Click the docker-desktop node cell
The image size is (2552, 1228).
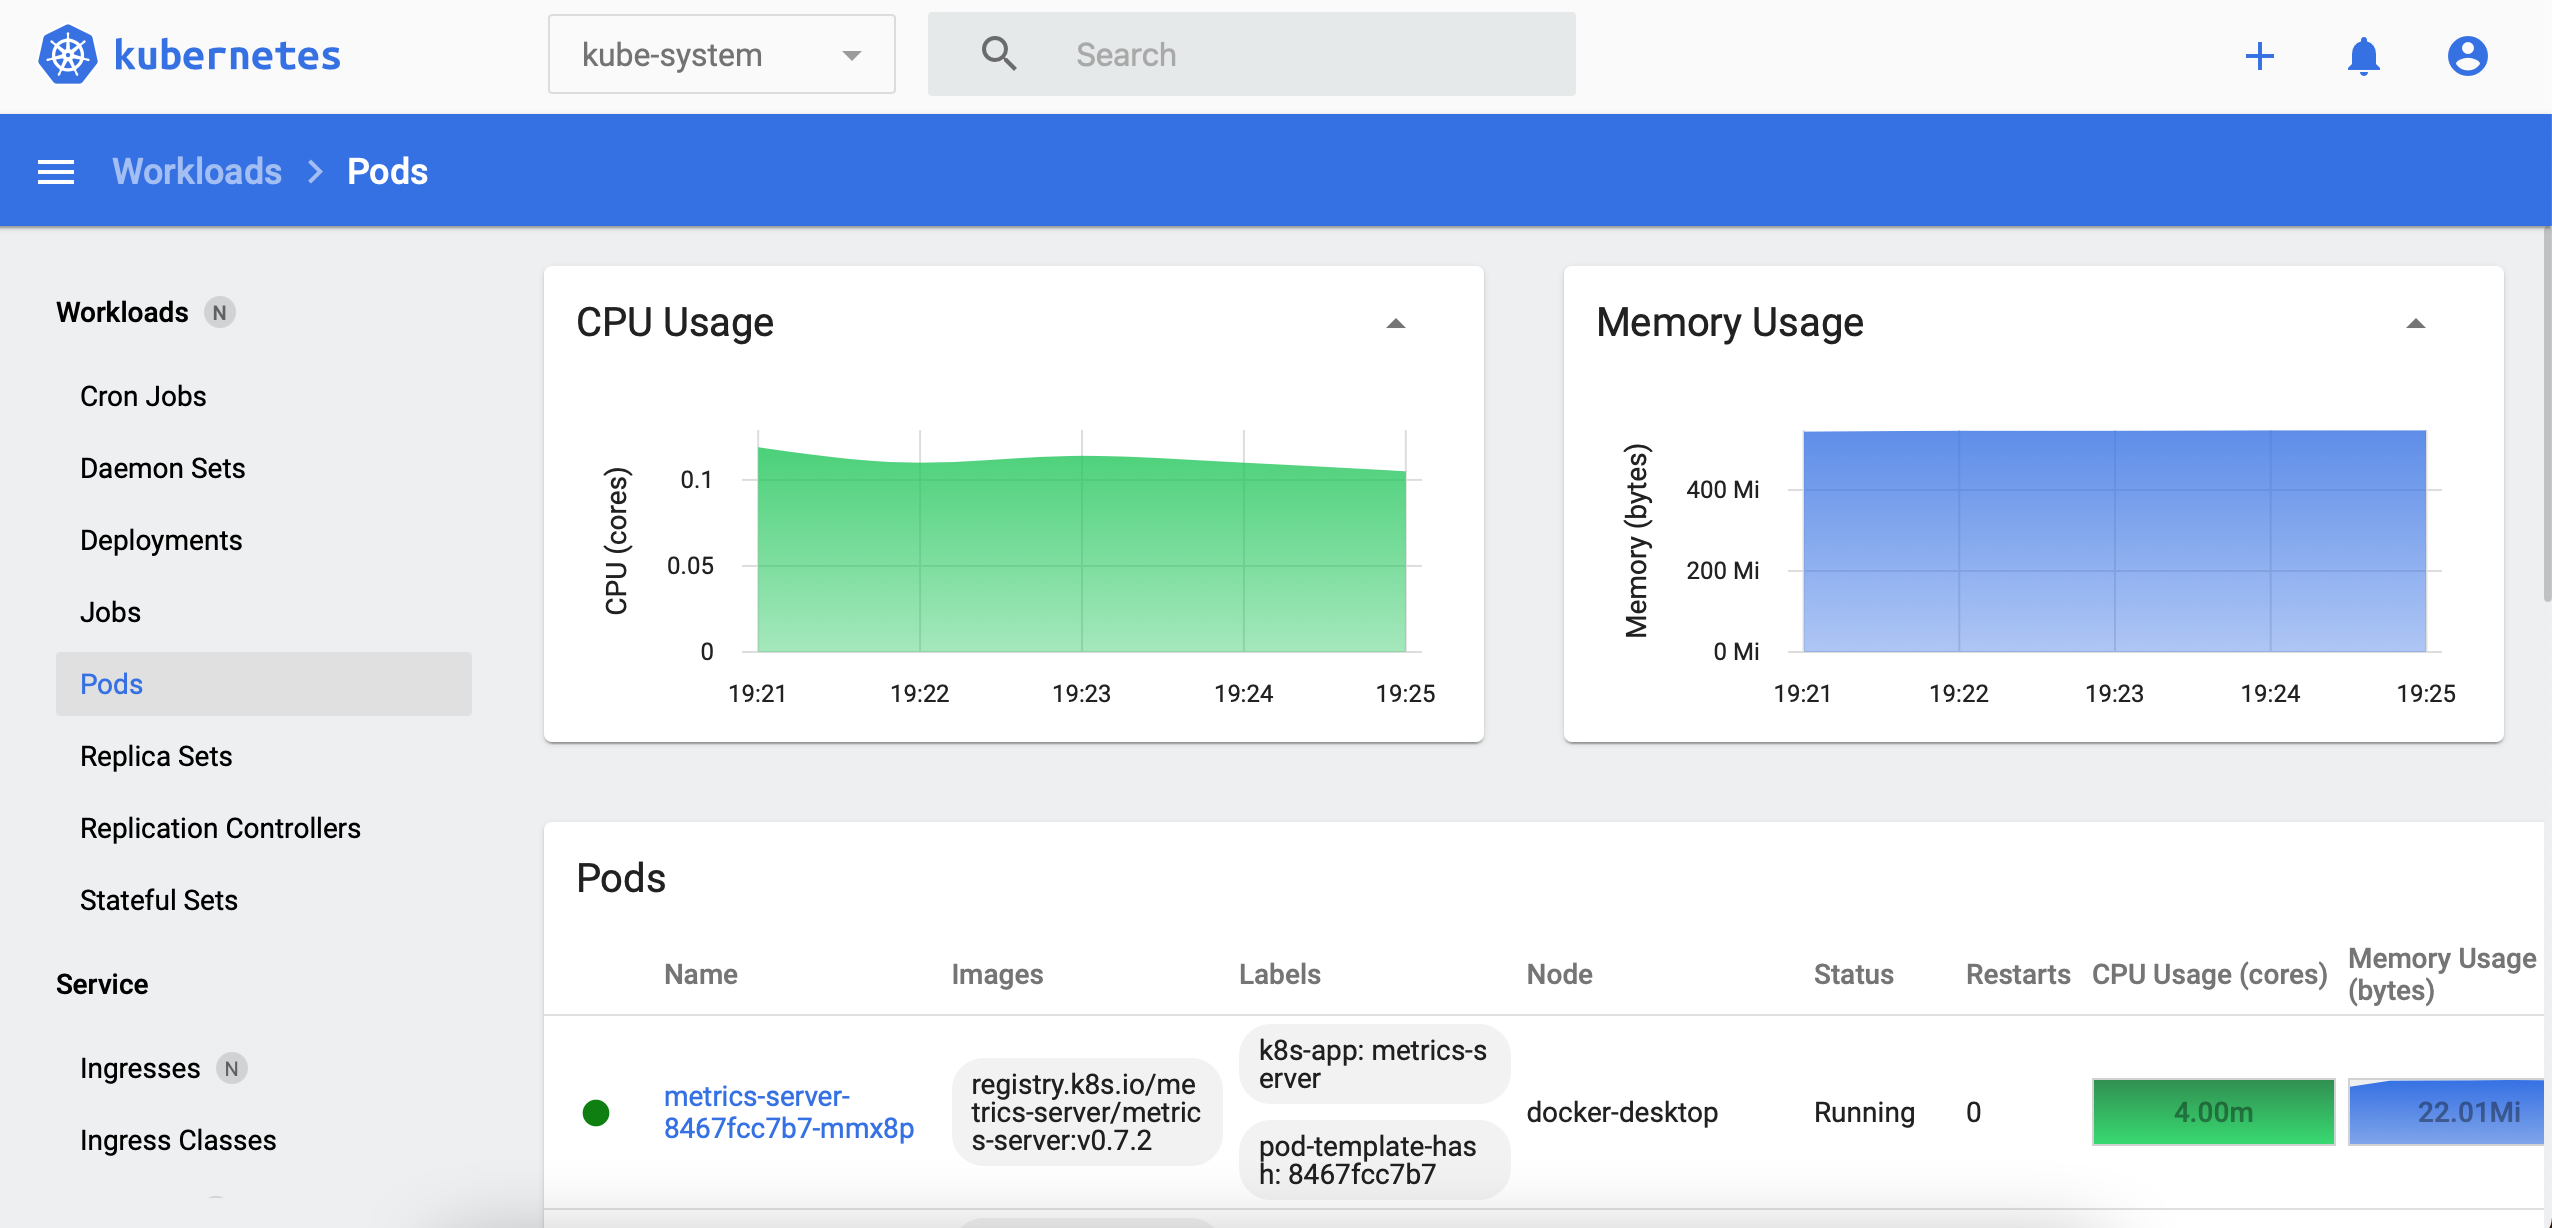[1622, 1112]
